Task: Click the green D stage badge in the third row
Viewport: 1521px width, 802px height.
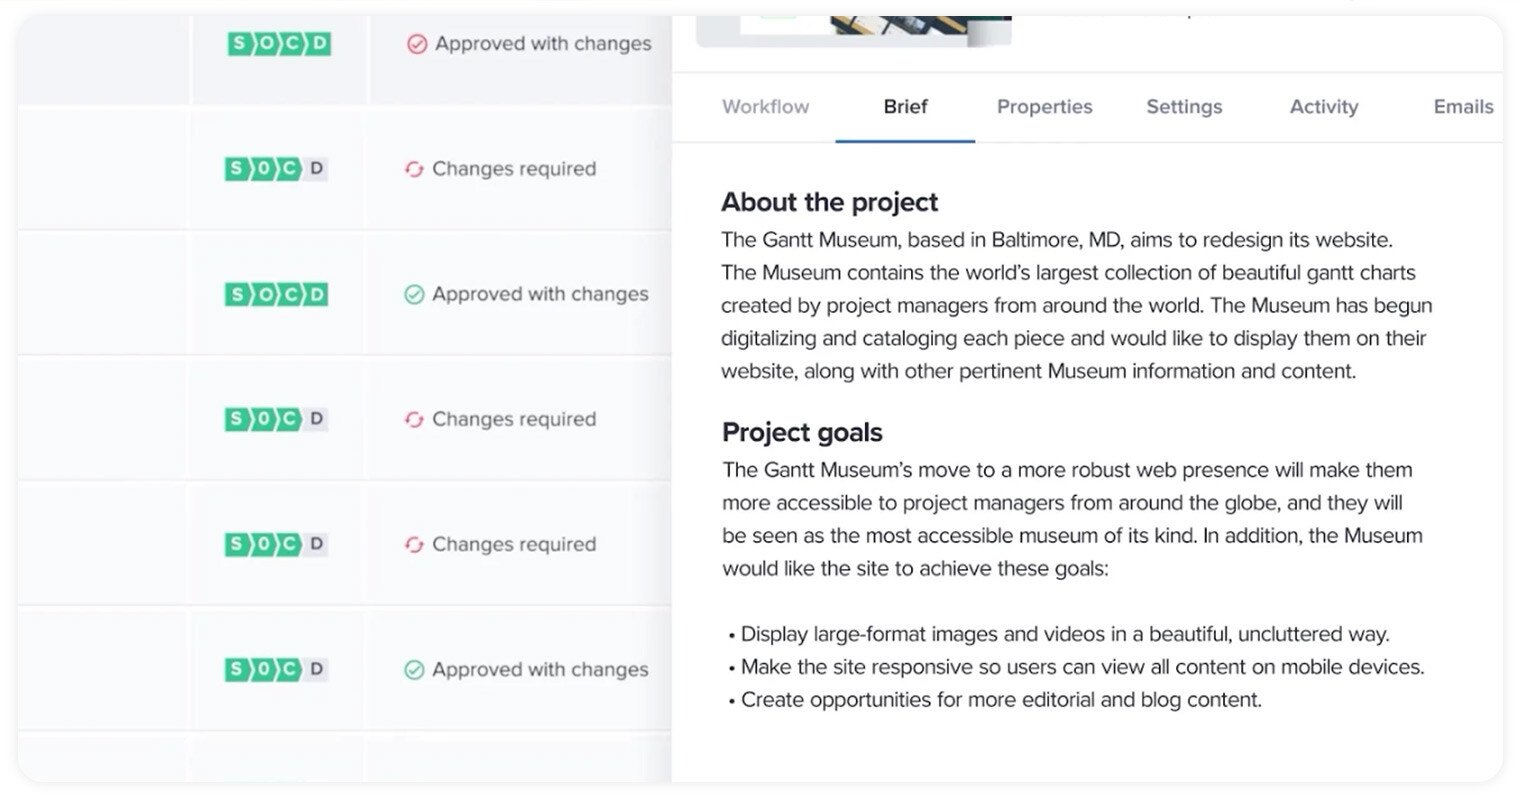Action: click(x=316, y=294)
